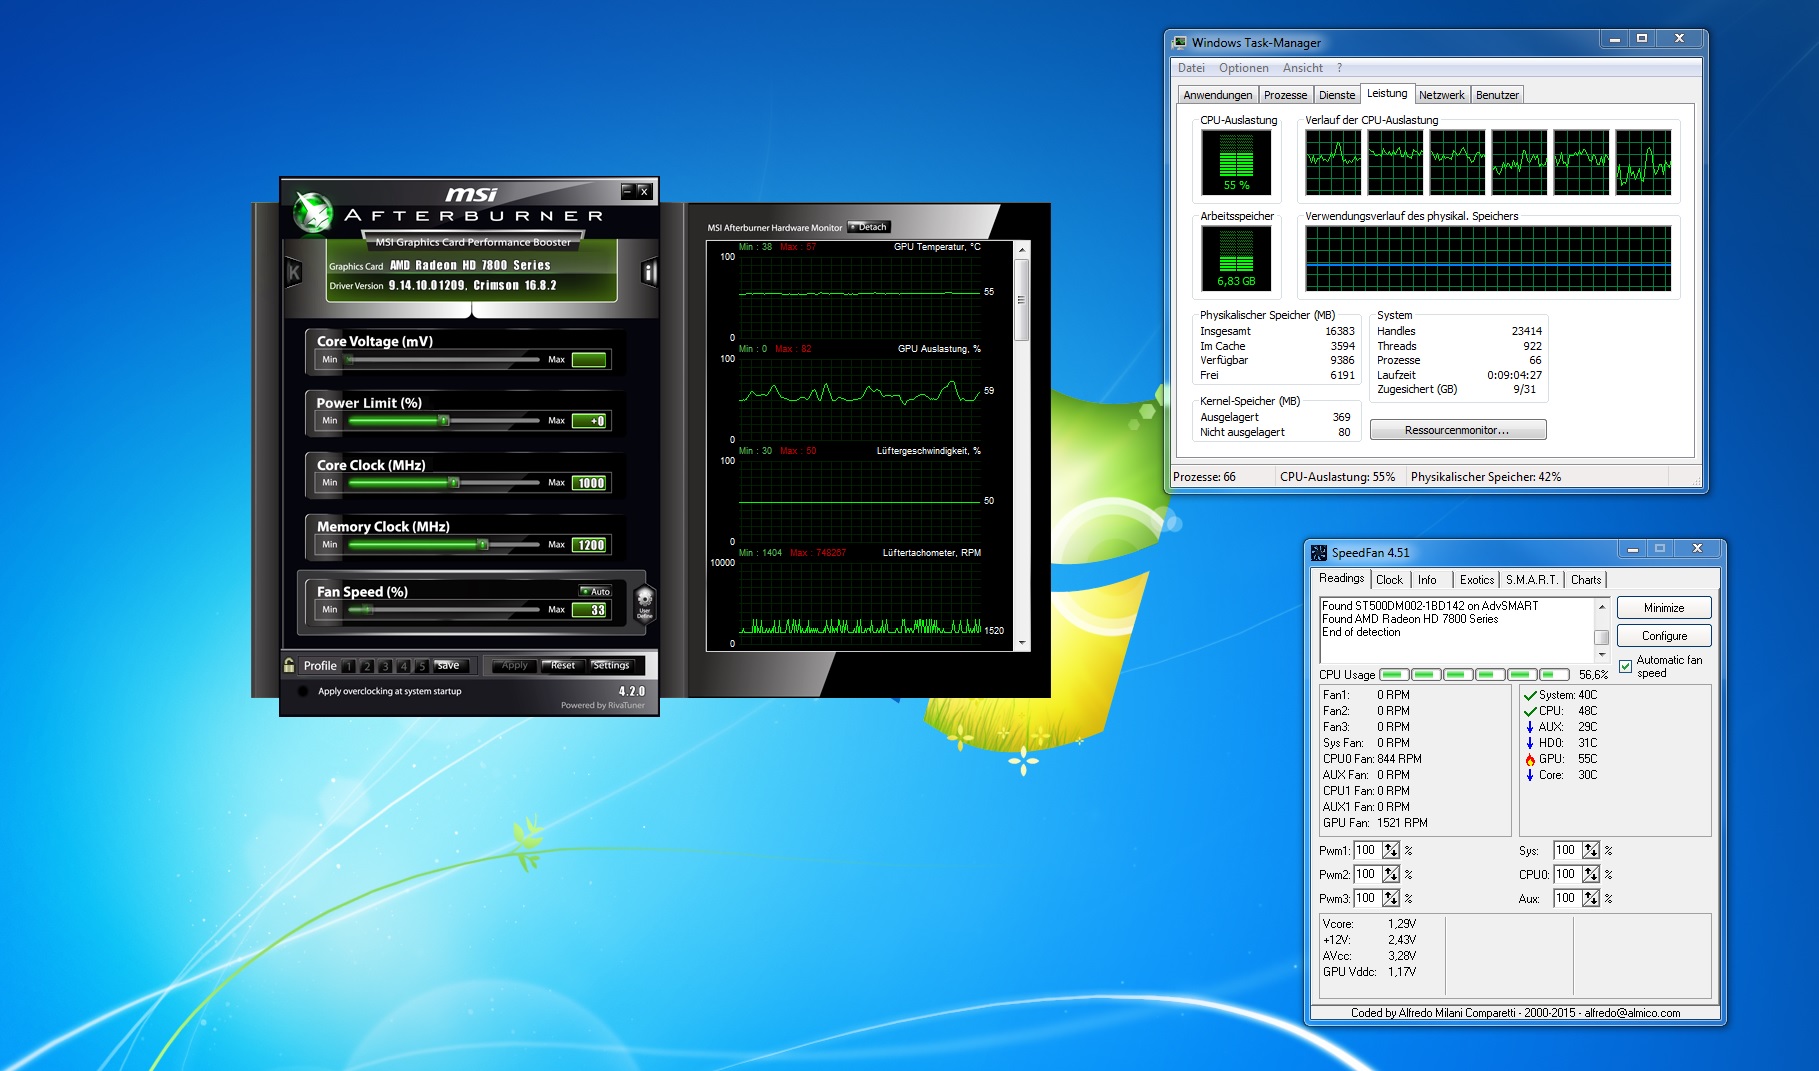Click the SpeedFan log scroll-up arrow

click(1601, 607)
